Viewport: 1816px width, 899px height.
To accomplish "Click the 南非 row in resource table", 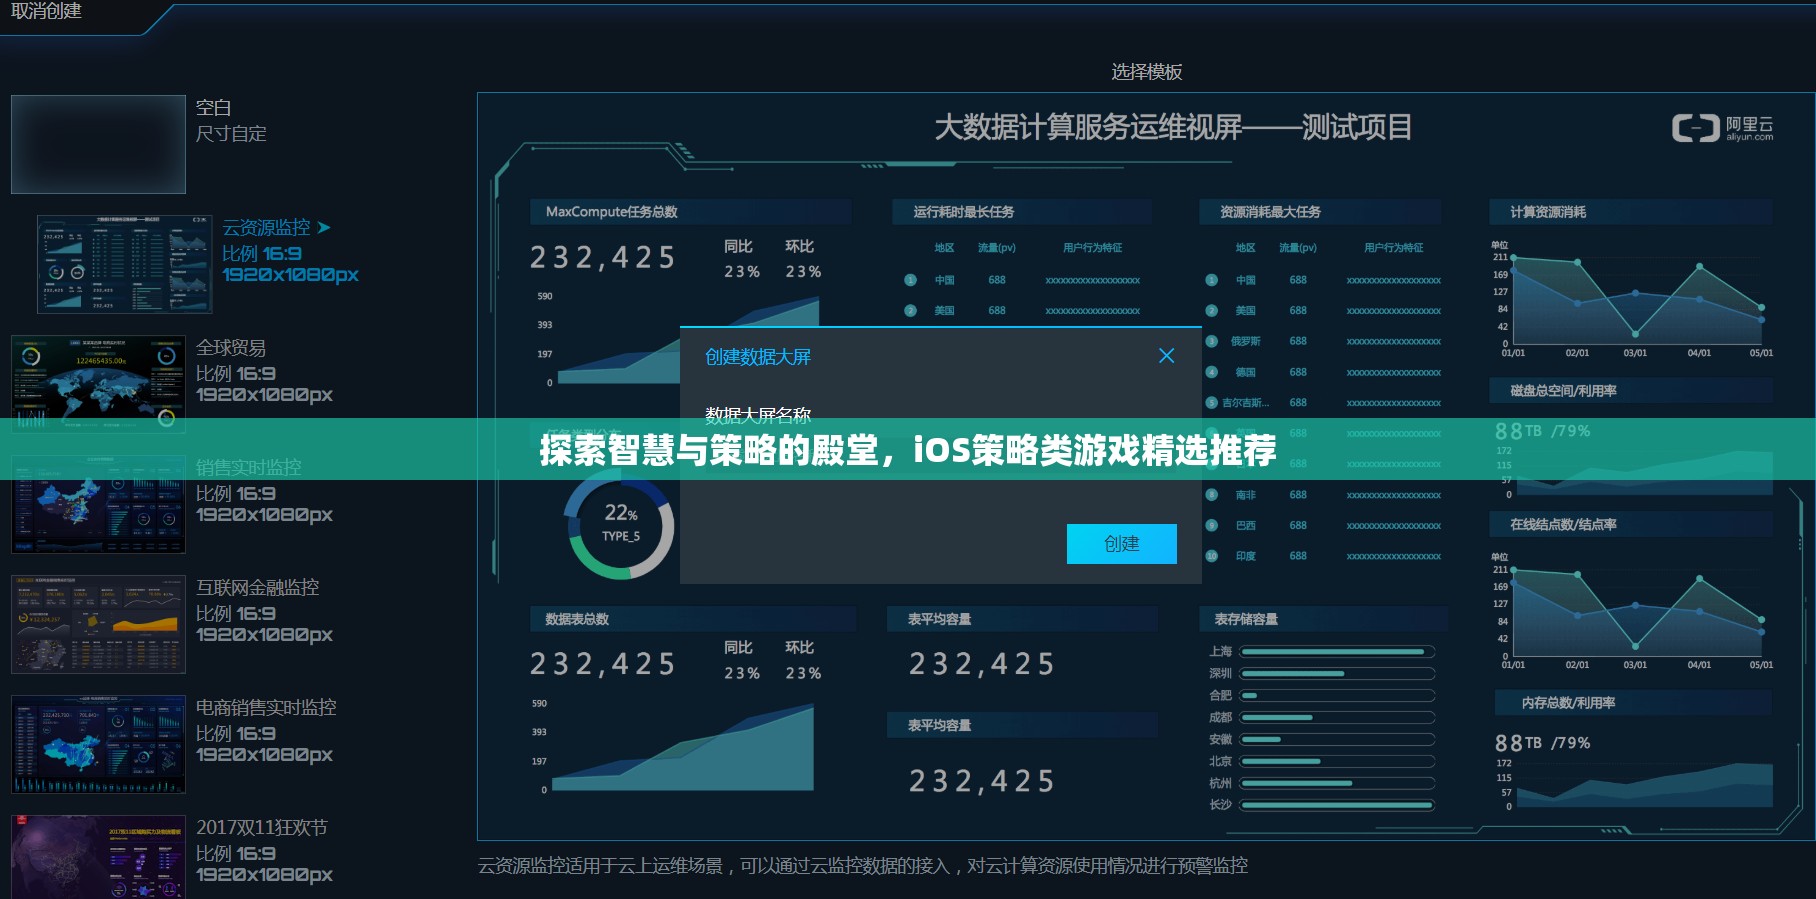I will coord(1323,495).
